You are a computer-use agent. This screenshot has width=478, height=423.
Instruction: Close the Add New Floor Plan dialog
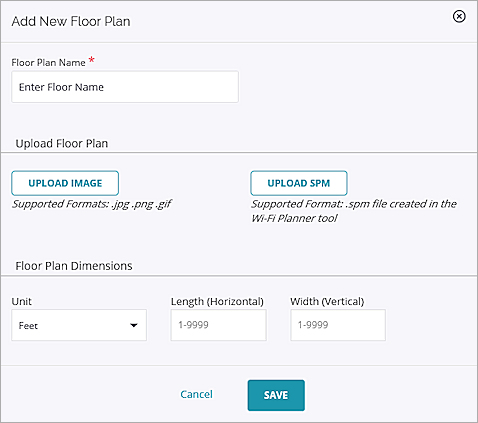coord(459,16)
